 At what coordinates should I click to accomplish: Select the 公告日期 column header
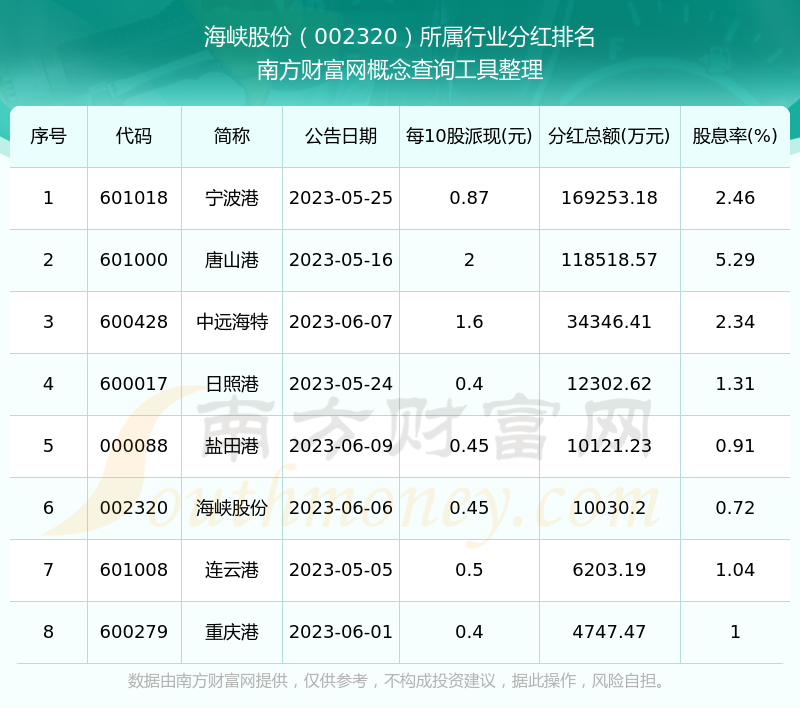(341, 136)
